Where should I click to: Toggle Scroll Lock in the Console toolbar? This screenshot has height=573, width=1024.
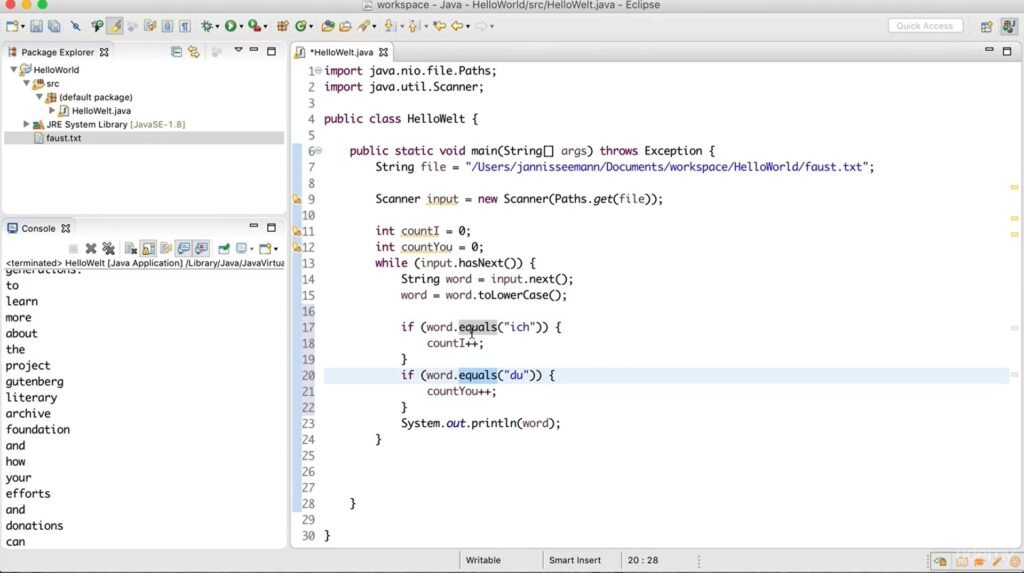click(x=148, y=248)
